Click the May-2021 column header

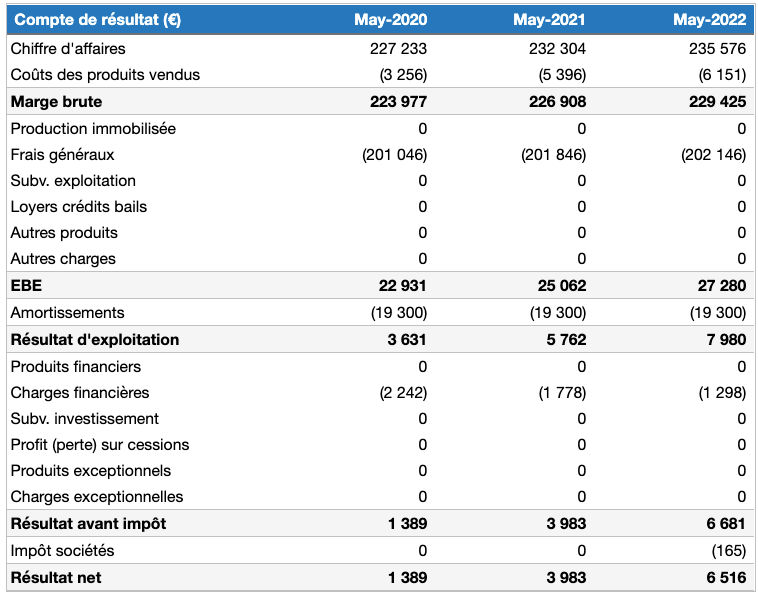[549, 20]
